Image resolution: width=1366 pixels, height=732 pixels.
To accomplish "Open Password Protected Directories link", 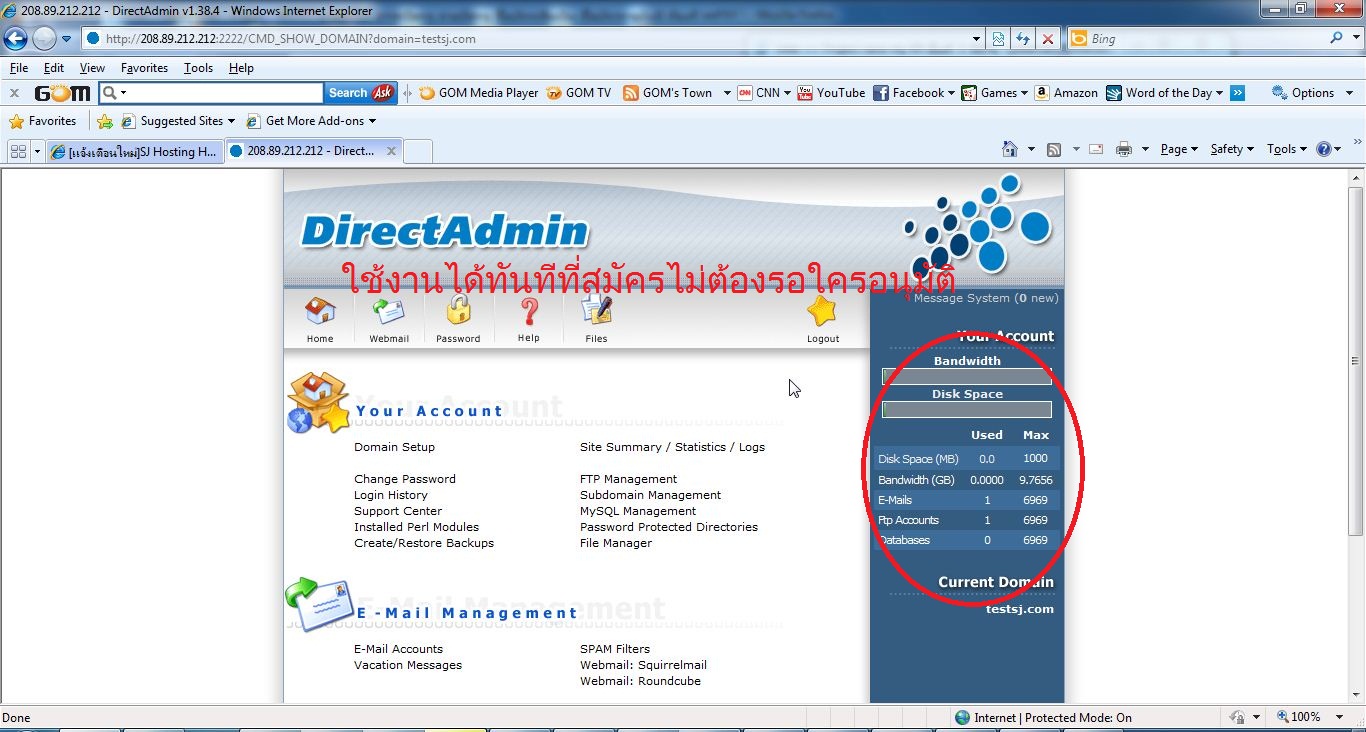I will pyautogui.click(x=669, y=527).
